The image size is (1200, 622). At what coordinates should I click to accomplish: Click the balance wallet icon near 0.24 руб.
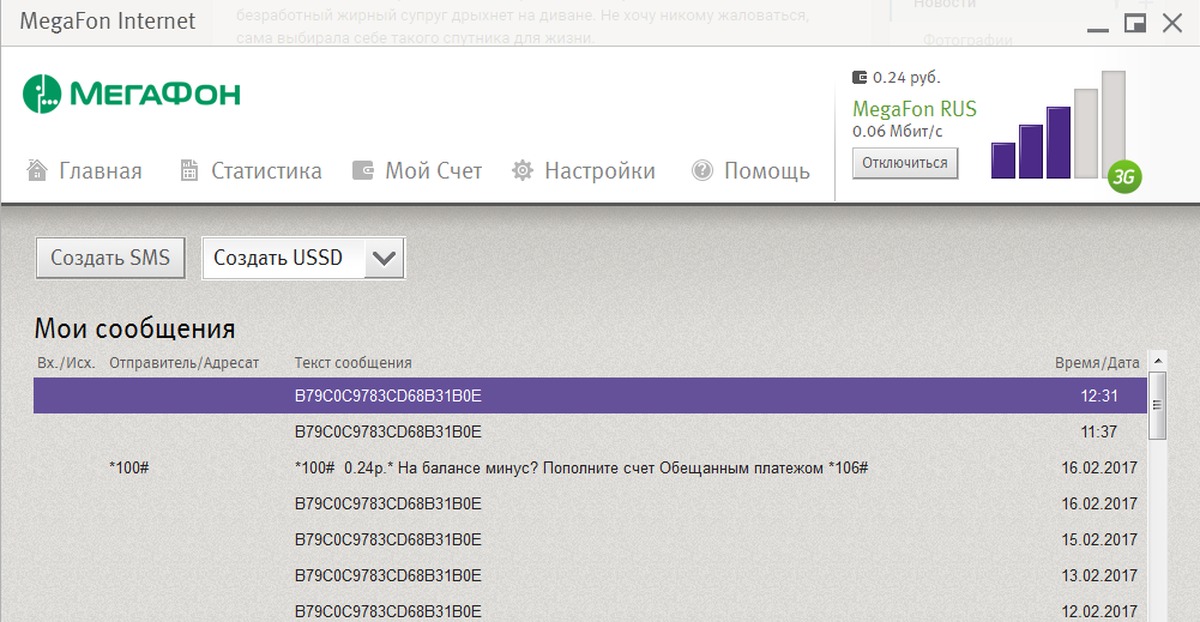(859, 77)
